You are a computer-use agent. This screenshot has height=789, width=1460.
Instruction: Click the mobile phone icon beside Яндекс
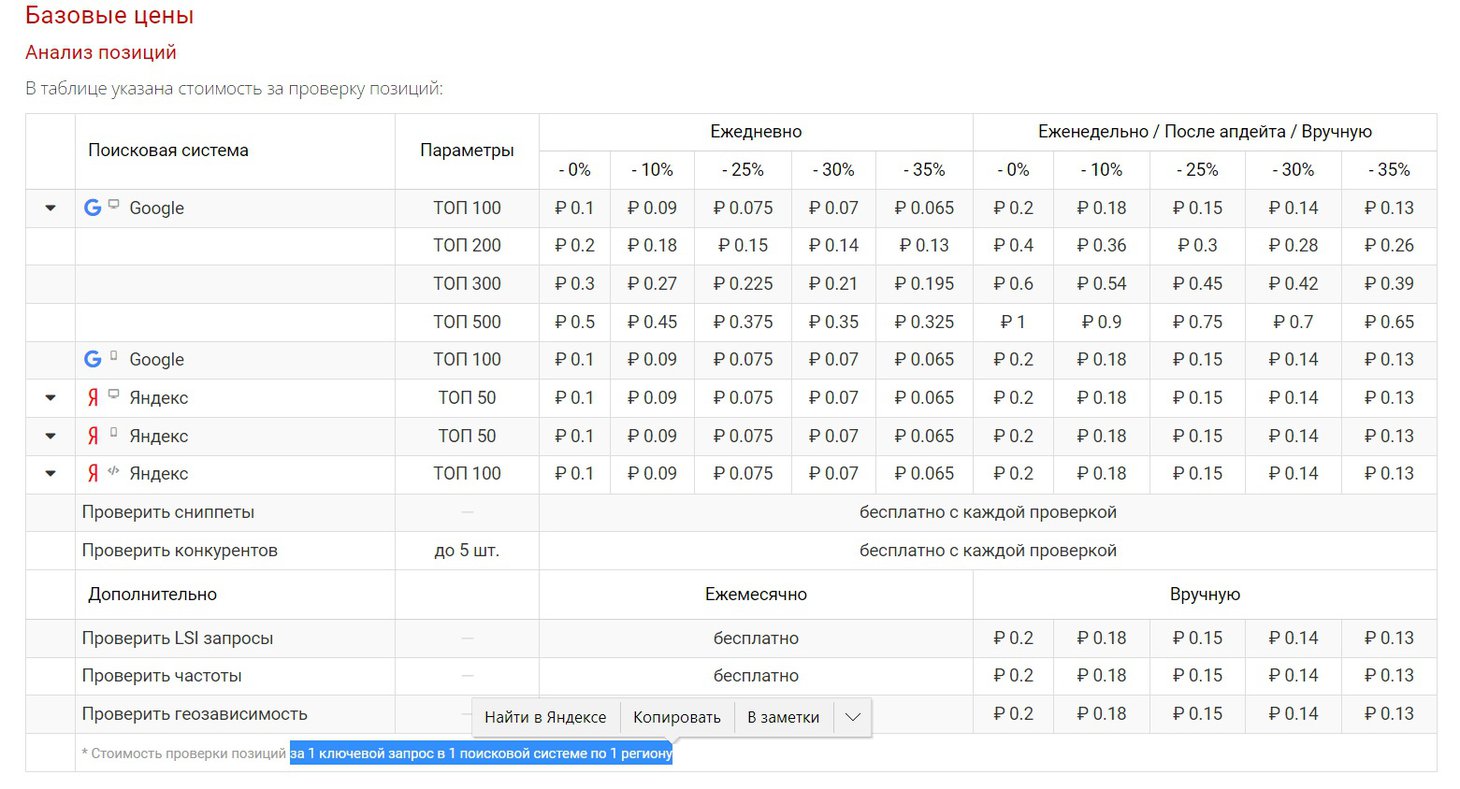tap(114, 434)
